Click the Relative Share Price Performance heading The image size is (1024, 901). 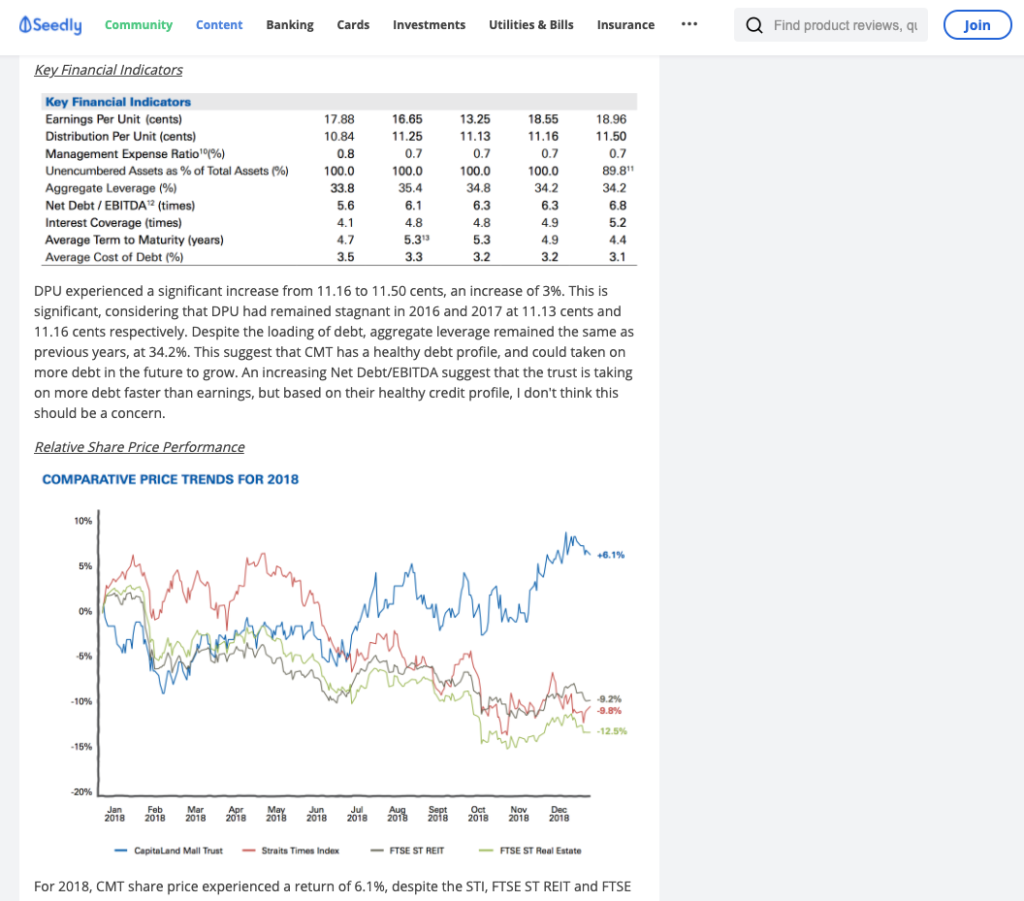[x=139, y=447]
